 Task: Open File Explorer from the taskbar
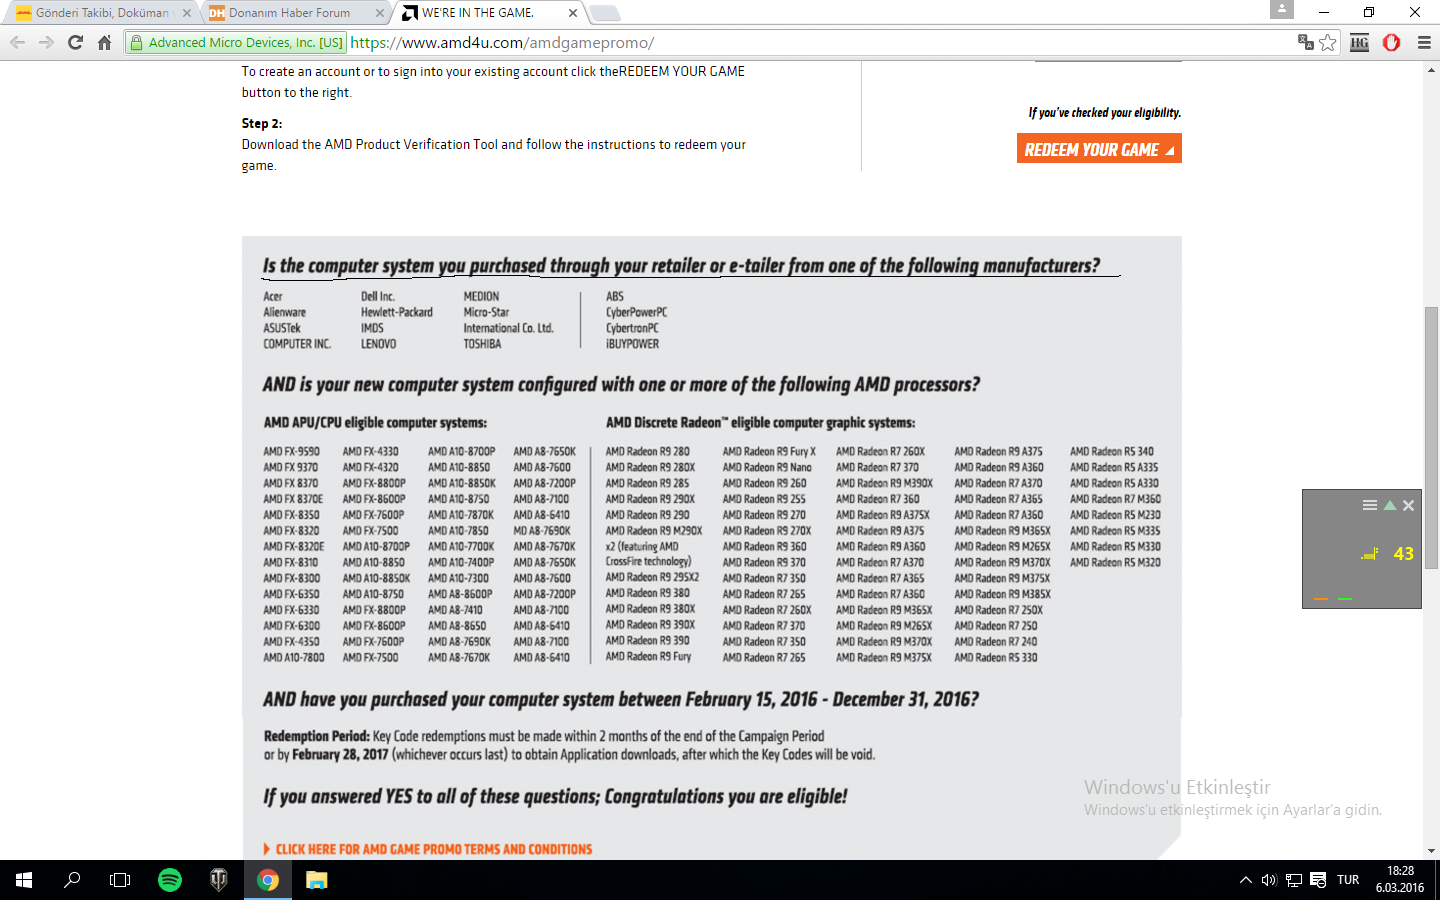(x=316, y=880)
